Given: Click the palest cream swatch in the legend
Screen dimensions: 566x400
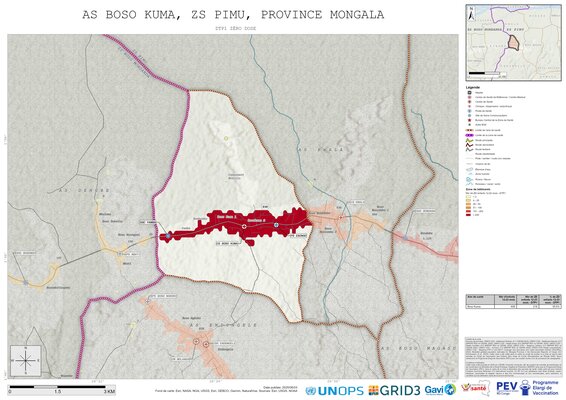Looking at the screenshot, I should pos(468,197).
